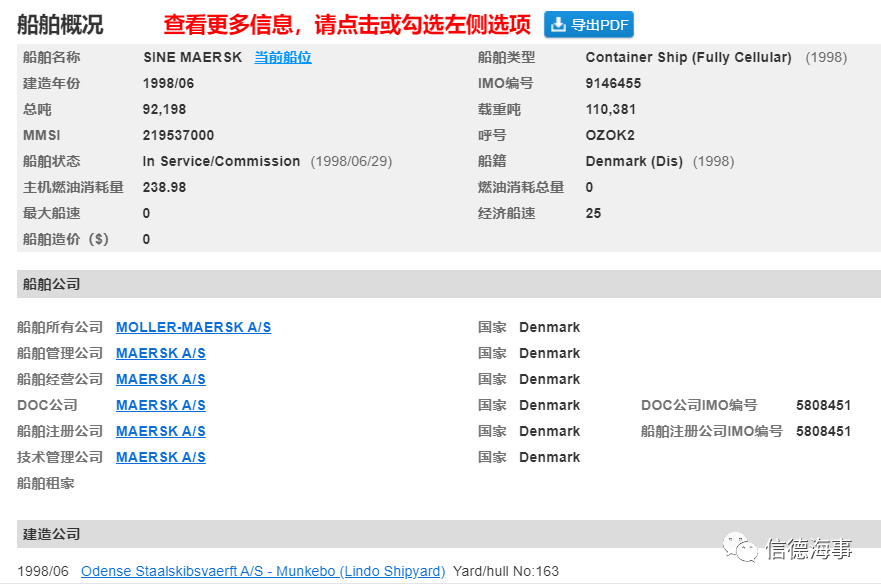Select flag Denmark (Dis) text

coord(634,161)
